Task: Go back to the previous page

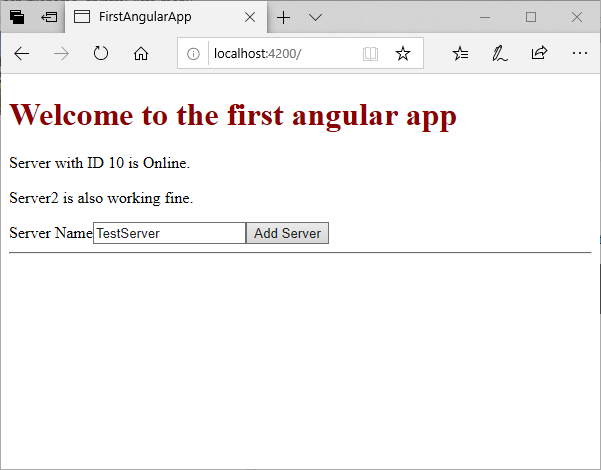Action: click(21, 54)
